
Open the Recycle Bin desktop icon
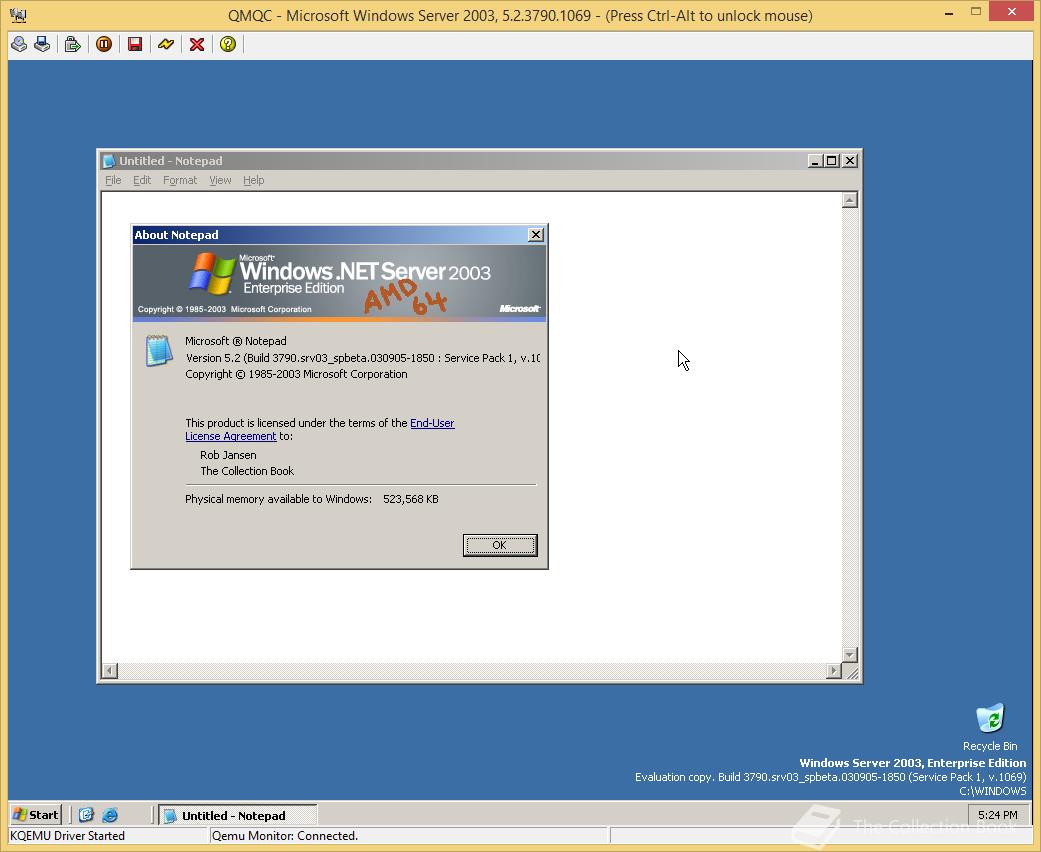click(x=990, y=727)
